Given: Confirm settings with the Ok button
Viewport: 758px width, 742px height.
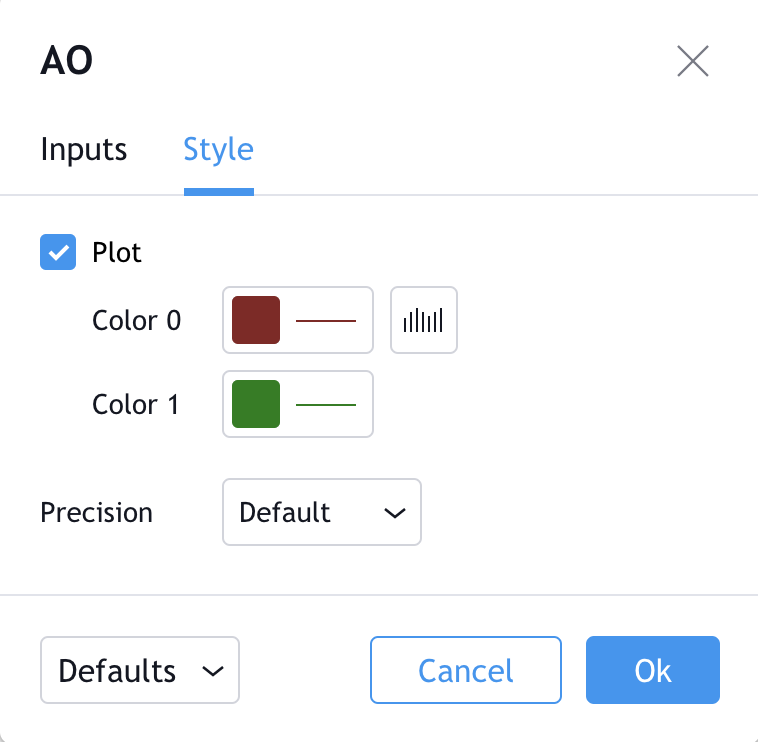Looking at the screenshot, I should coord(653,670).
